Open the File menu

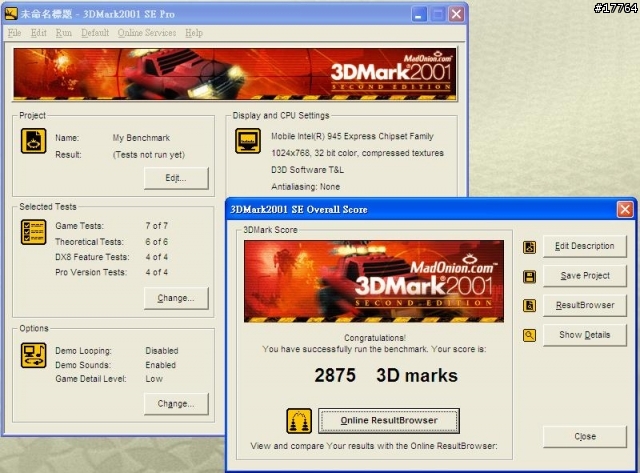coord(14,33)
